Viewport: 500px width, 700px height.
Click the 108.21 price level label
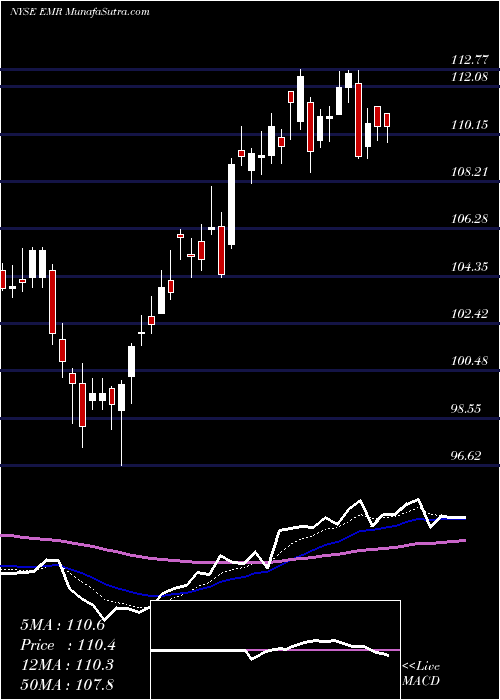[x=469, y=172]
